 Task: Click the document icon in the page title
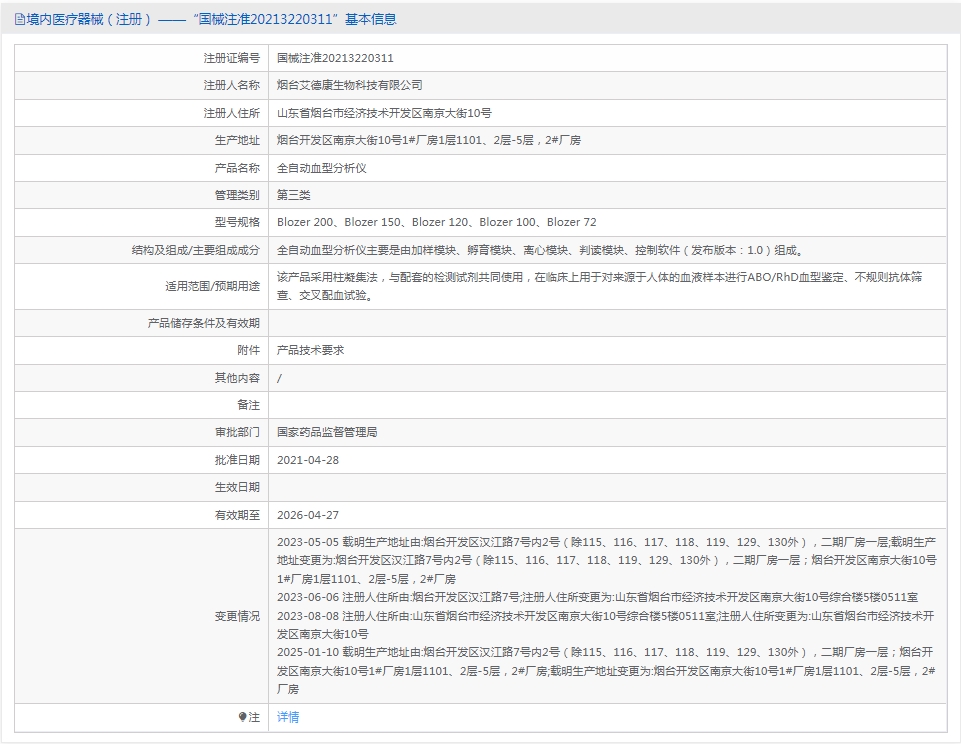tap(20, 19)
